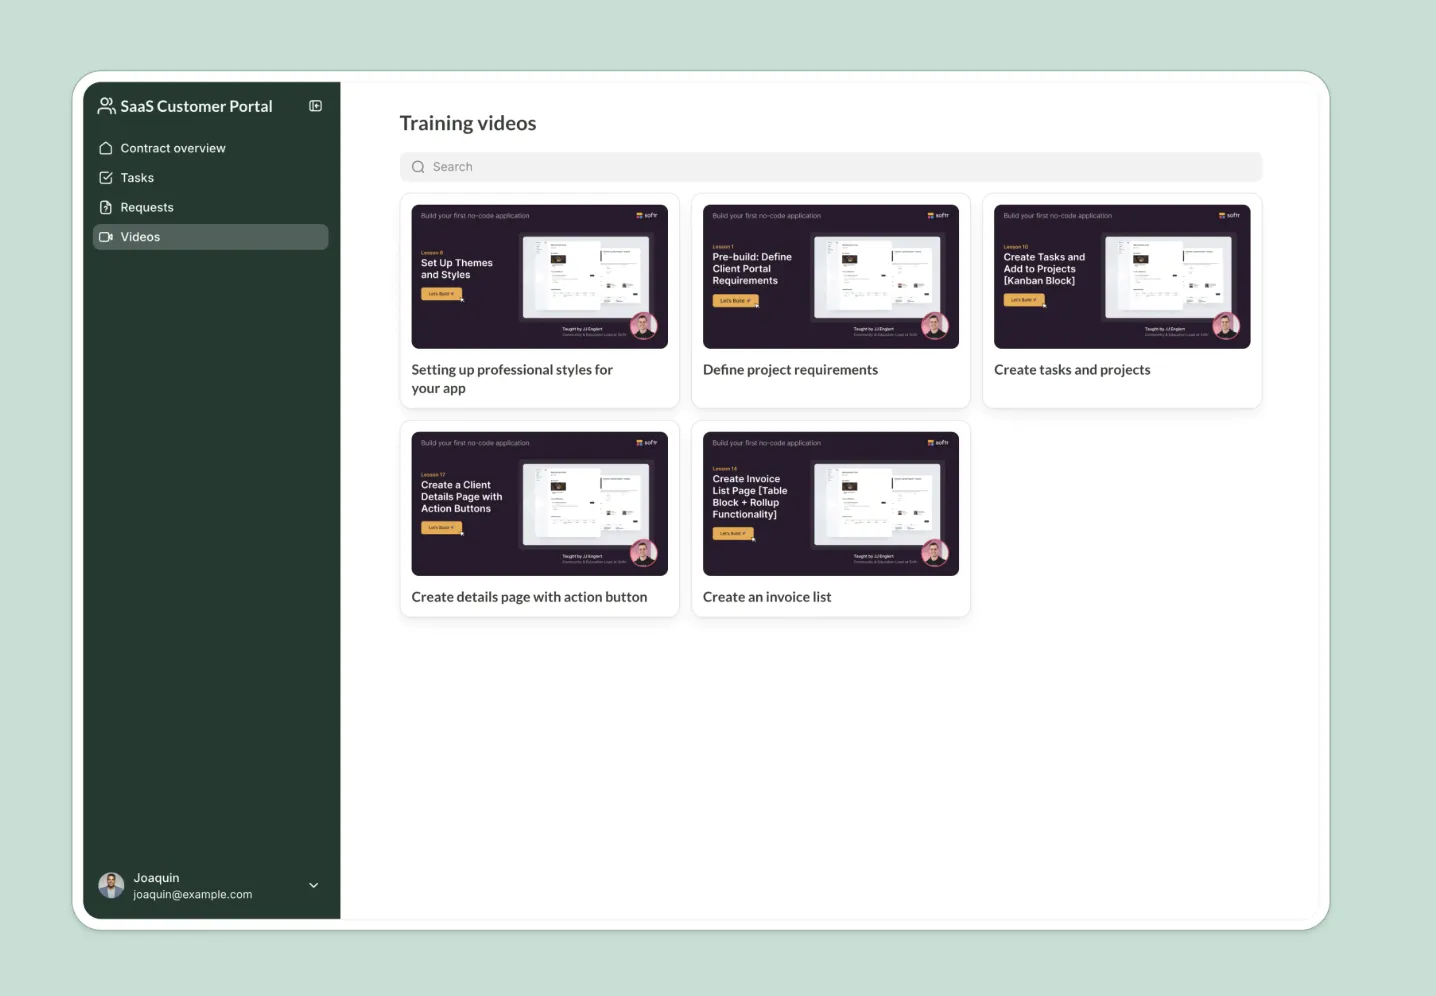Expand the Joaquin account menu chevron
Screen dimensions: 1436x996
click(x=313, y=885)
